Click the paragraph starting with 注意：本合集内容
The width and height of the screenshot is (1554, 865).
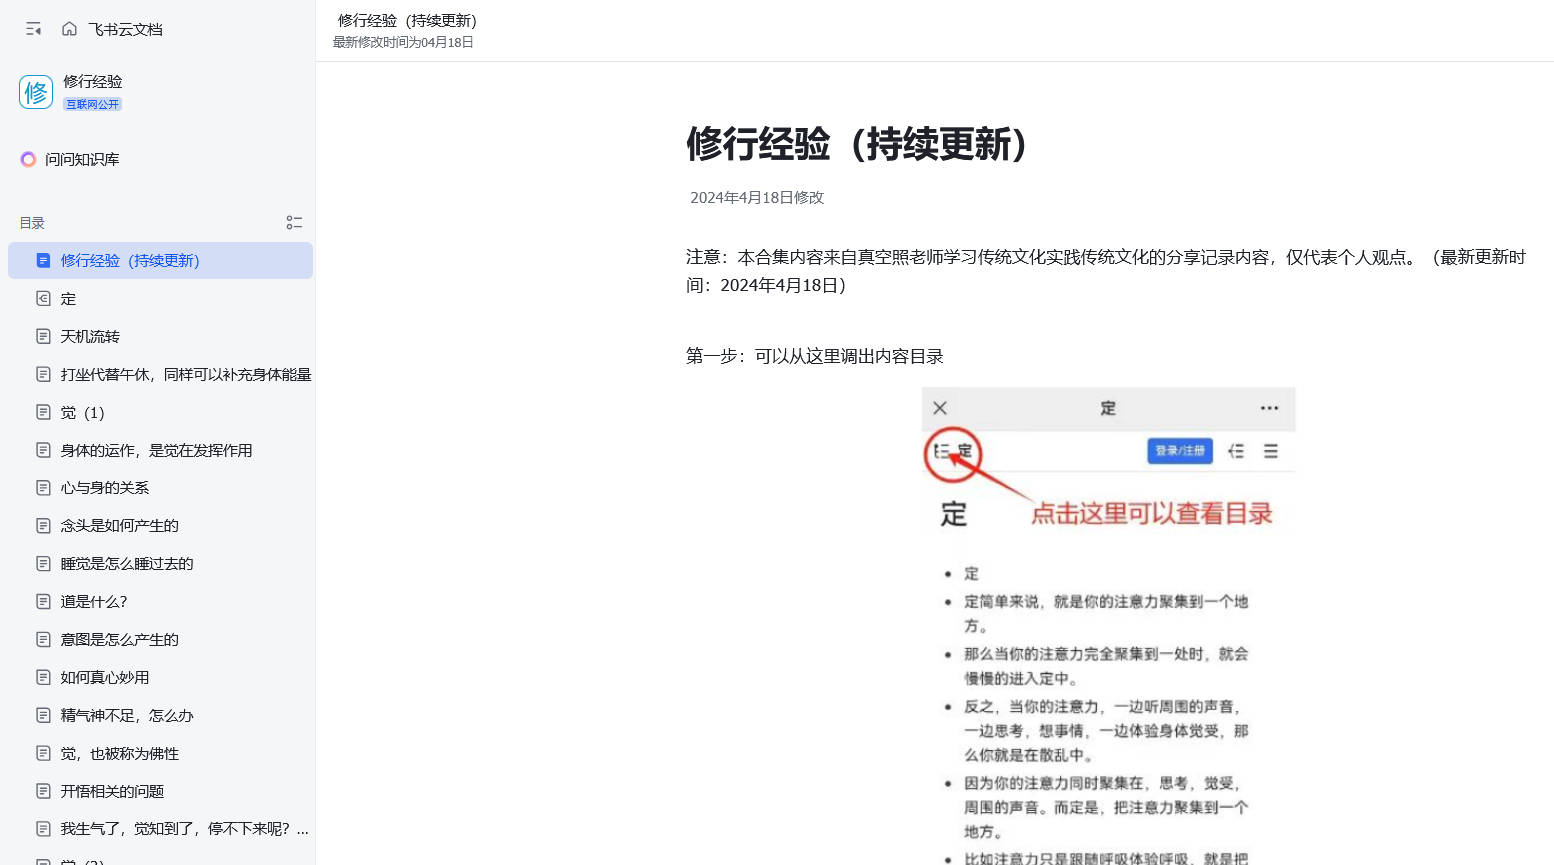(x=1106, y=271)
